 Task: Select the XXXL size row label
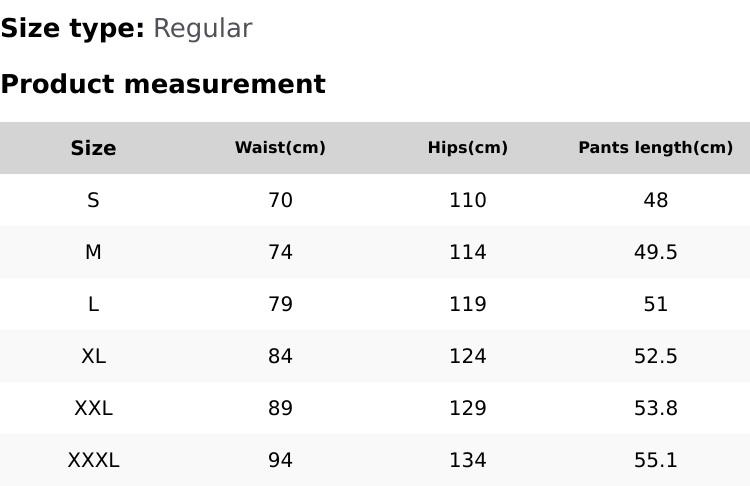(93, 460)
